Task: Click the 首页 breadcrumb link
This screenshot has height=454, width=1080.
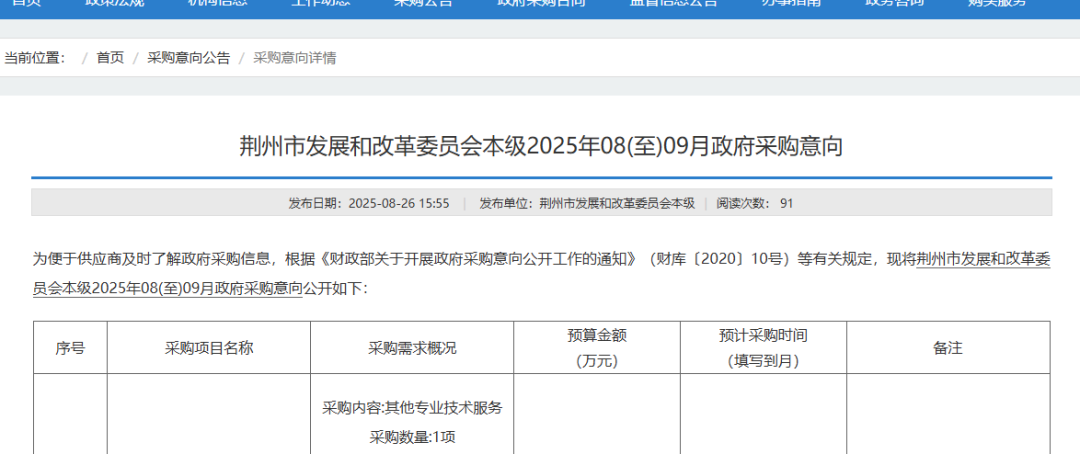Action: (x=110, y=58)
